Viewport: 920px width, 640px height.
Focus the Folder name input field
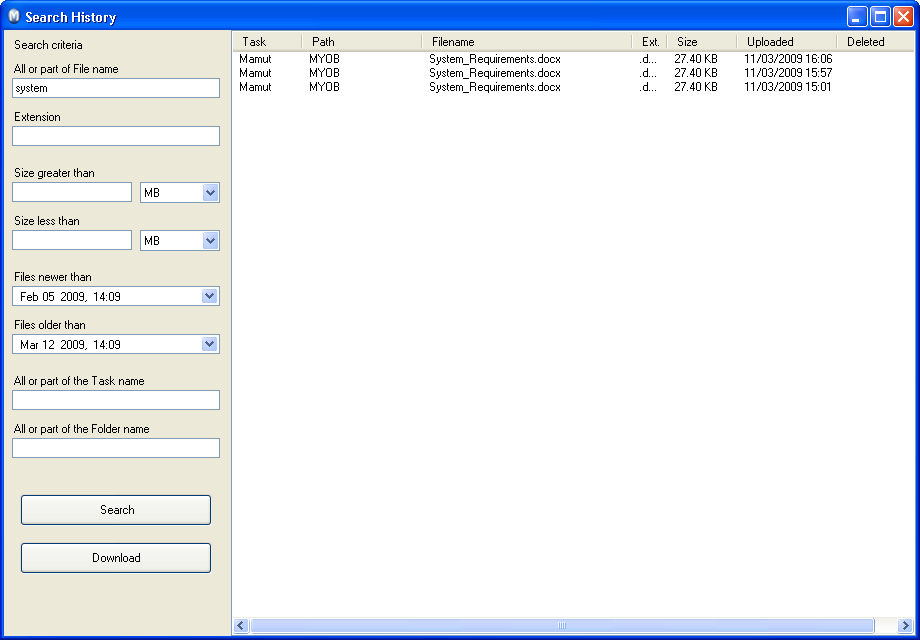(116, 448)
